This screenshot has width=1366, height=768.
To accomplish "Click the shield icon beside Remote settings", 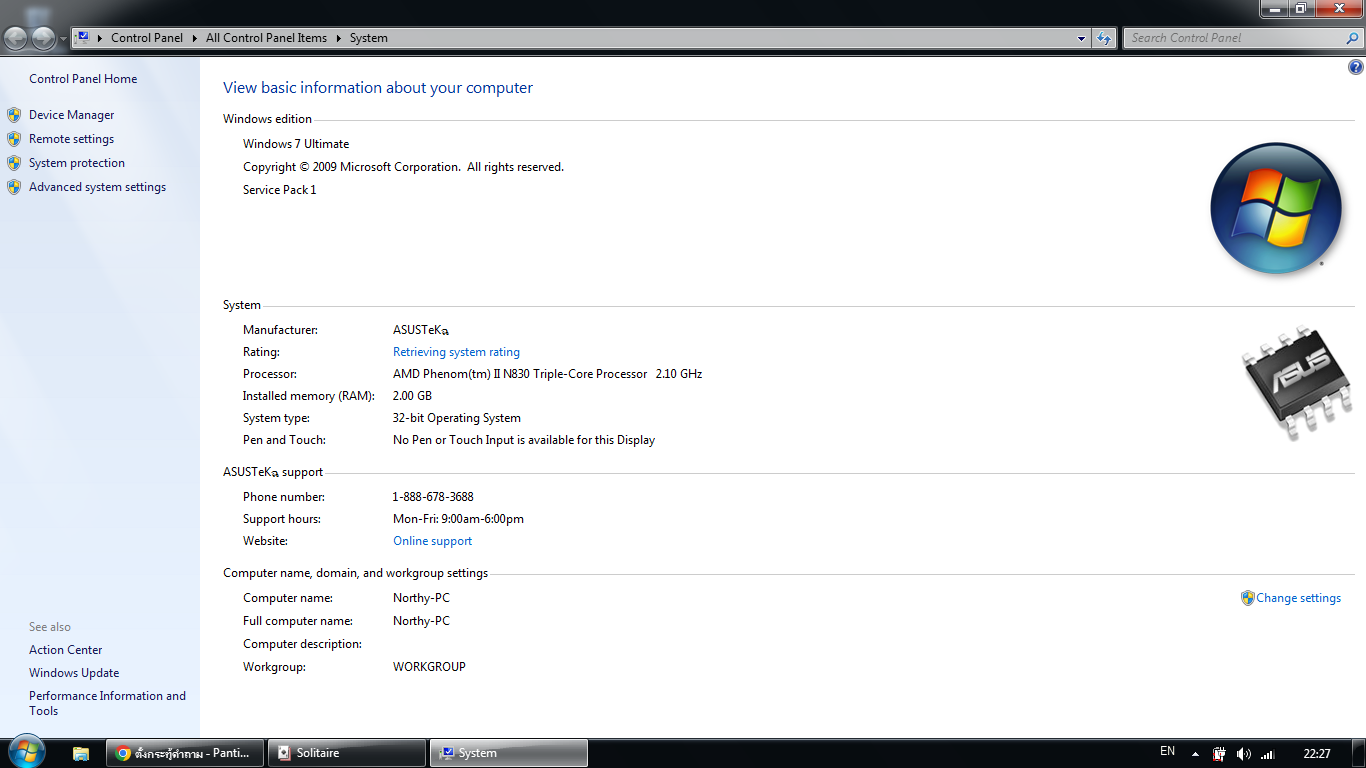I will pos(14,139).
